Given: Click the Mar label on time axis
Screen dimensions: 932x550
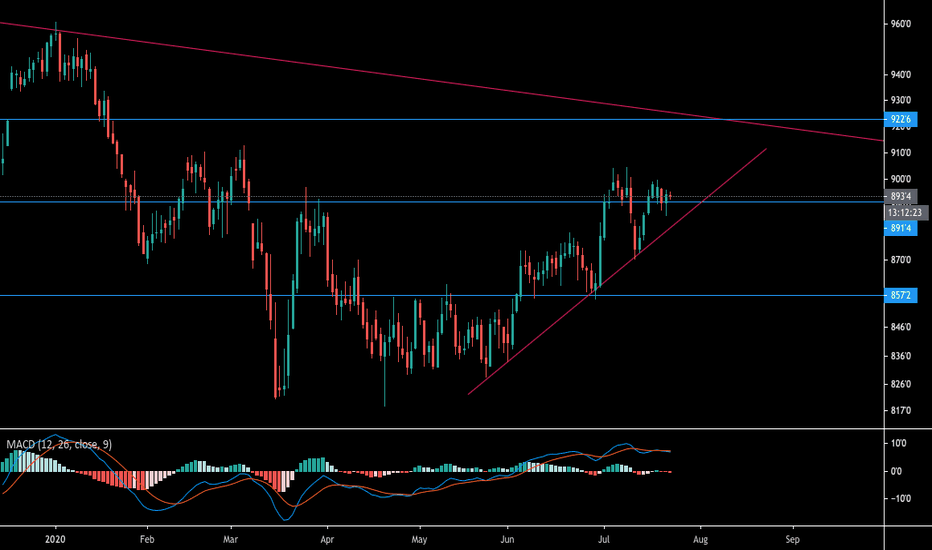Looking at the screenshot, I should coord(231,539).
